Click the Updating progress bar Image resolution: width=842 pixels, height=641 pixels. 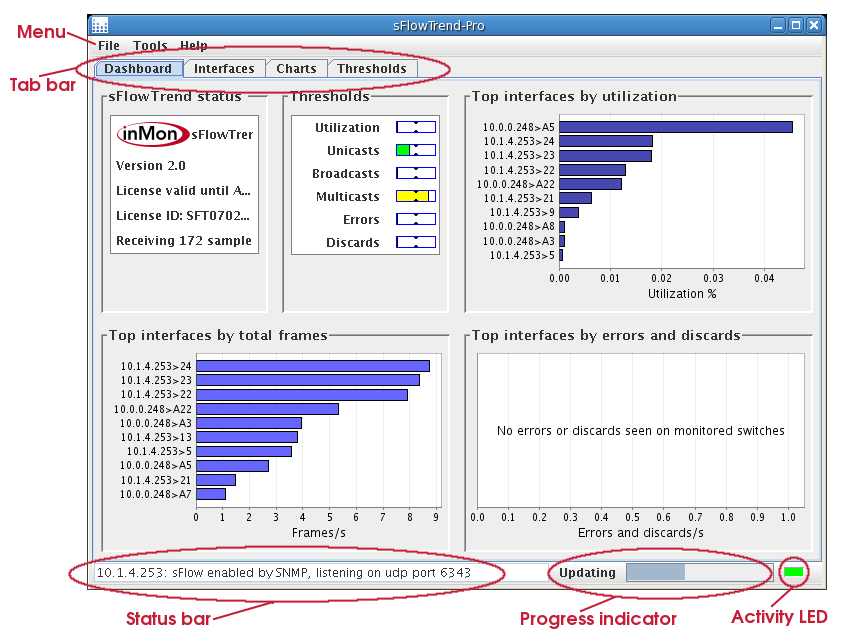point(699,572)
